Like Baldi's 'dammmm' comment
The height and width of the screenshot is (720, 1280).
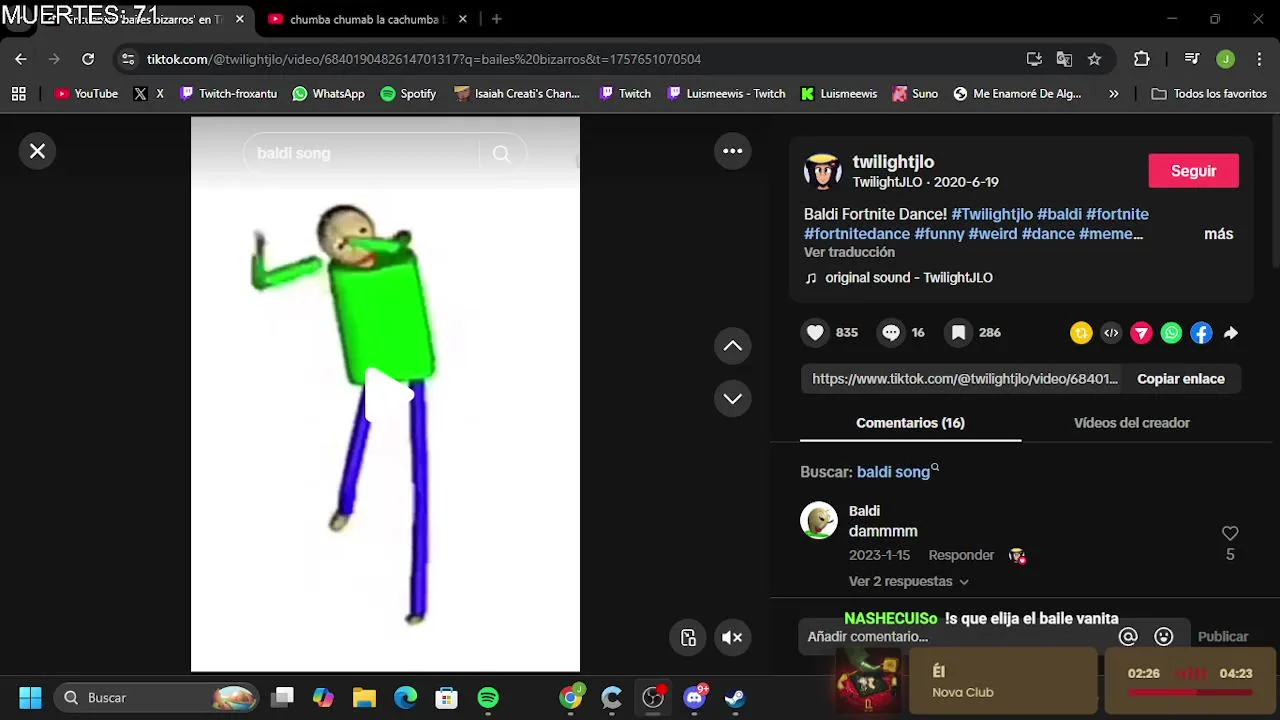click(1230, 534)
